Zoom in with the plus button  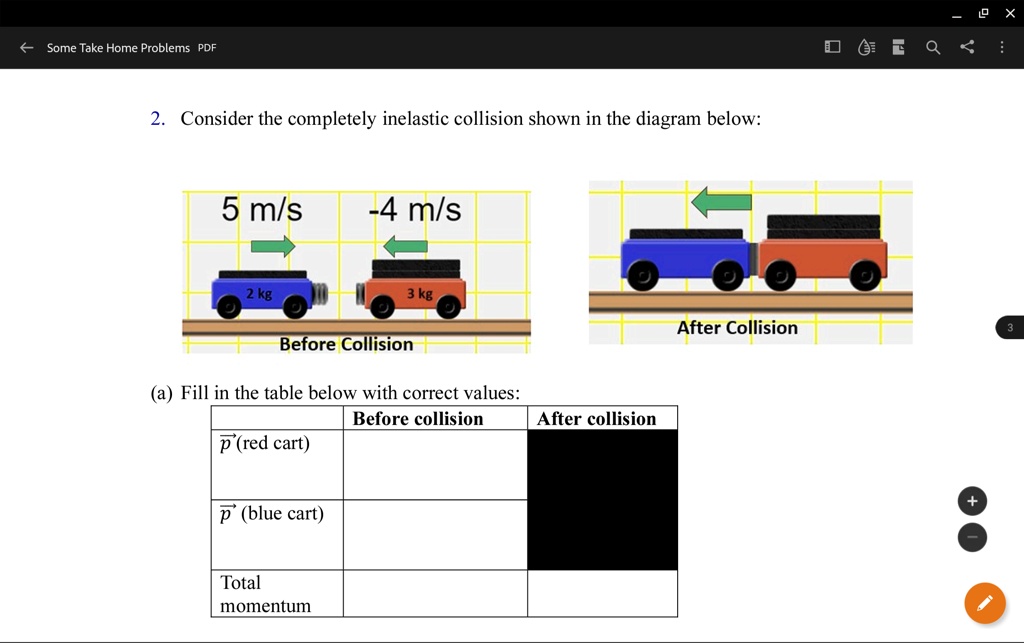972,501
